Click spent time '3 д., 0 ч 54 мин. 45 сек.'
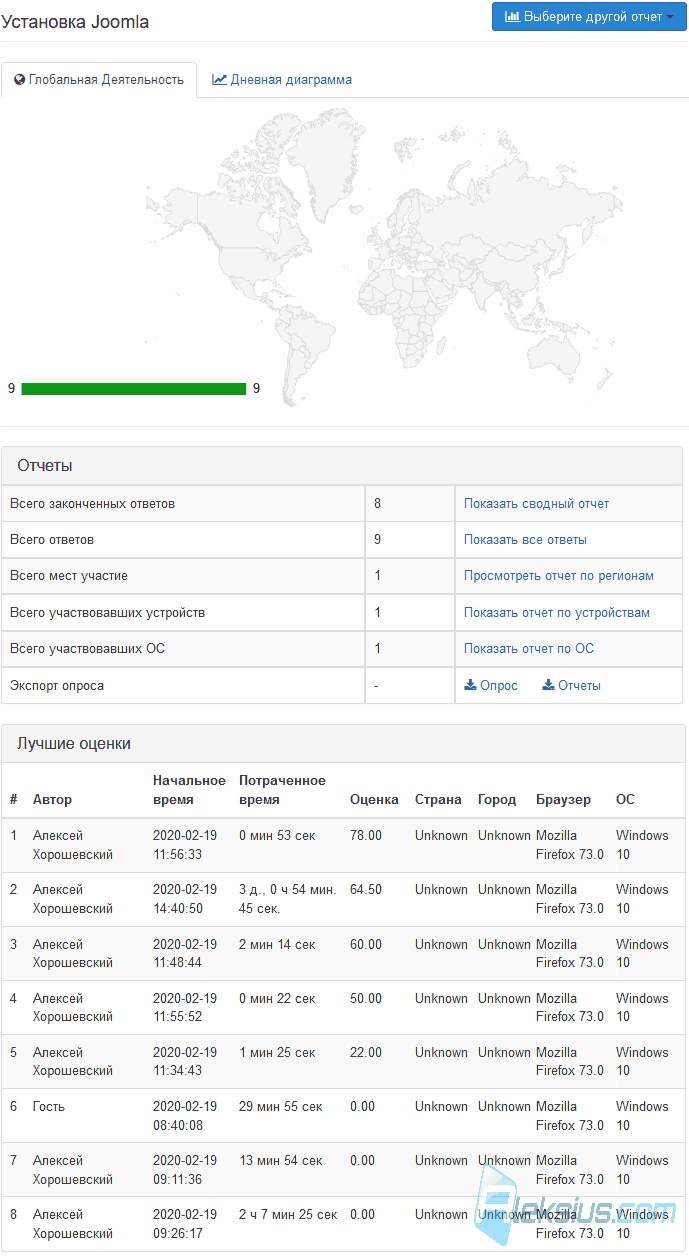The image size is (689, 1257). [287, 899]
